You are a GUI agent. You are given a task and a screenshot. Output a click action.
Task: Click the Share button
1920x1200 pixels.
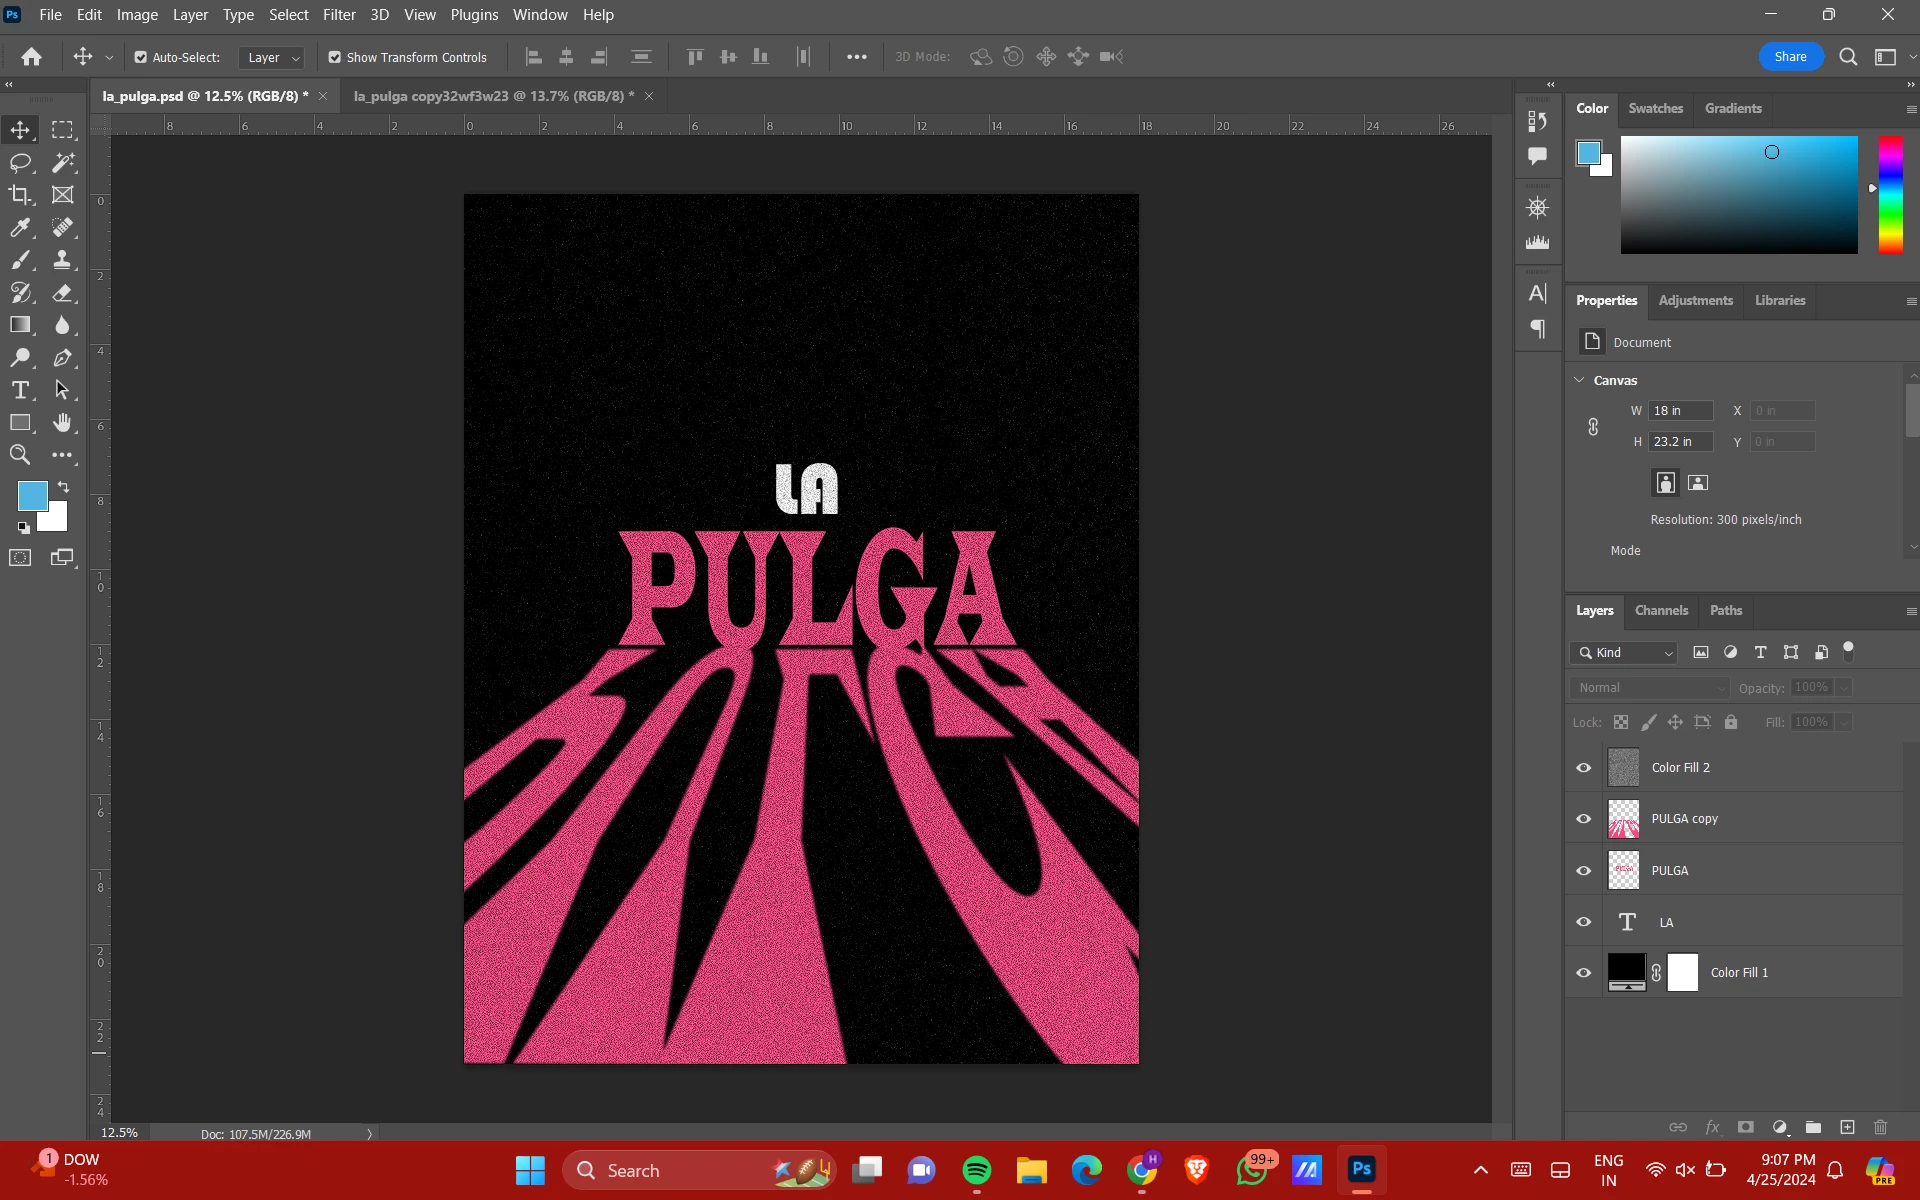(1790, 57)
